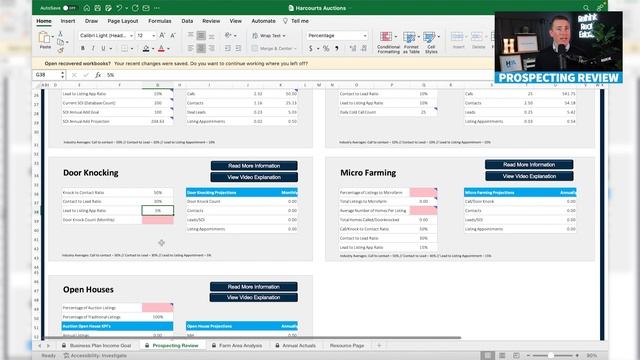Image resolution: width=640 pixels, height=360 pixels.
Task: Toggle center horizontal alignment
Action: [201, 49]
